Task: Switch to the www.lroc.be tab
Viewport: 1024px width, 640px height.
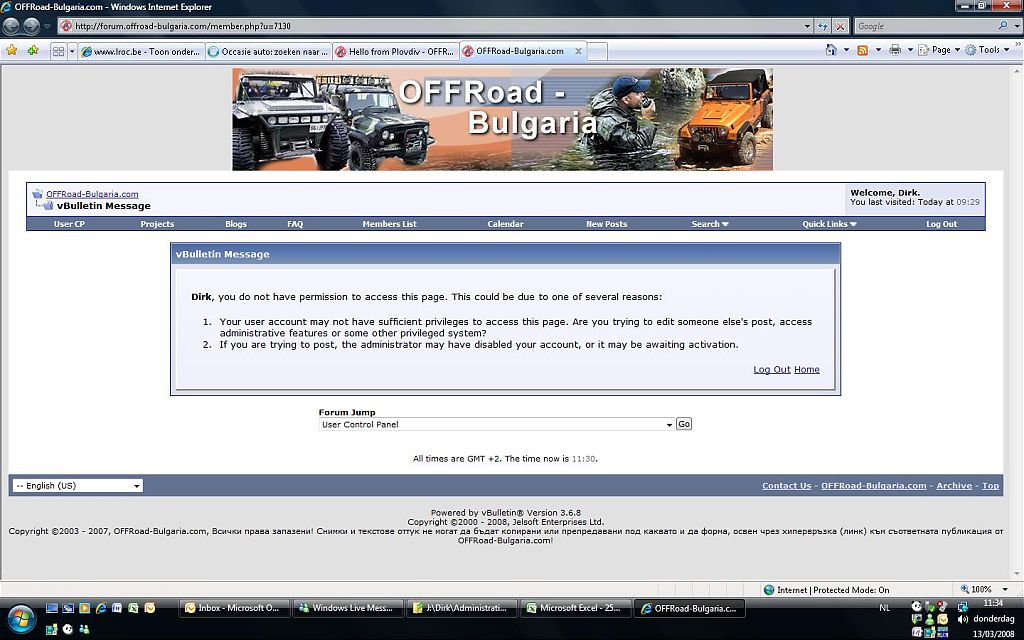Action: click(141, 52)
